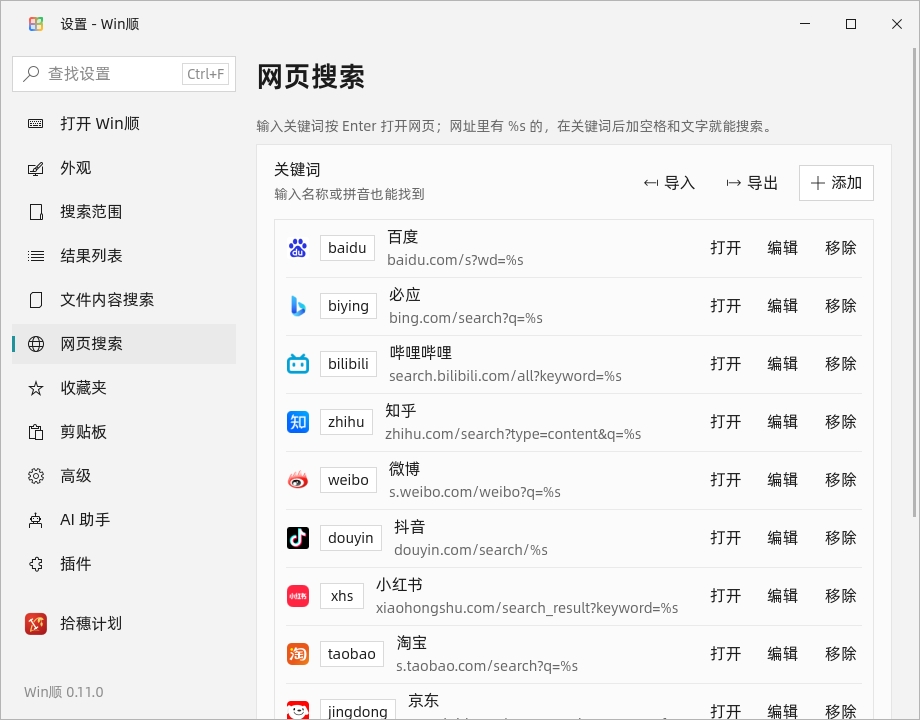Click 打开 for the biying entry

coord(726,306)
